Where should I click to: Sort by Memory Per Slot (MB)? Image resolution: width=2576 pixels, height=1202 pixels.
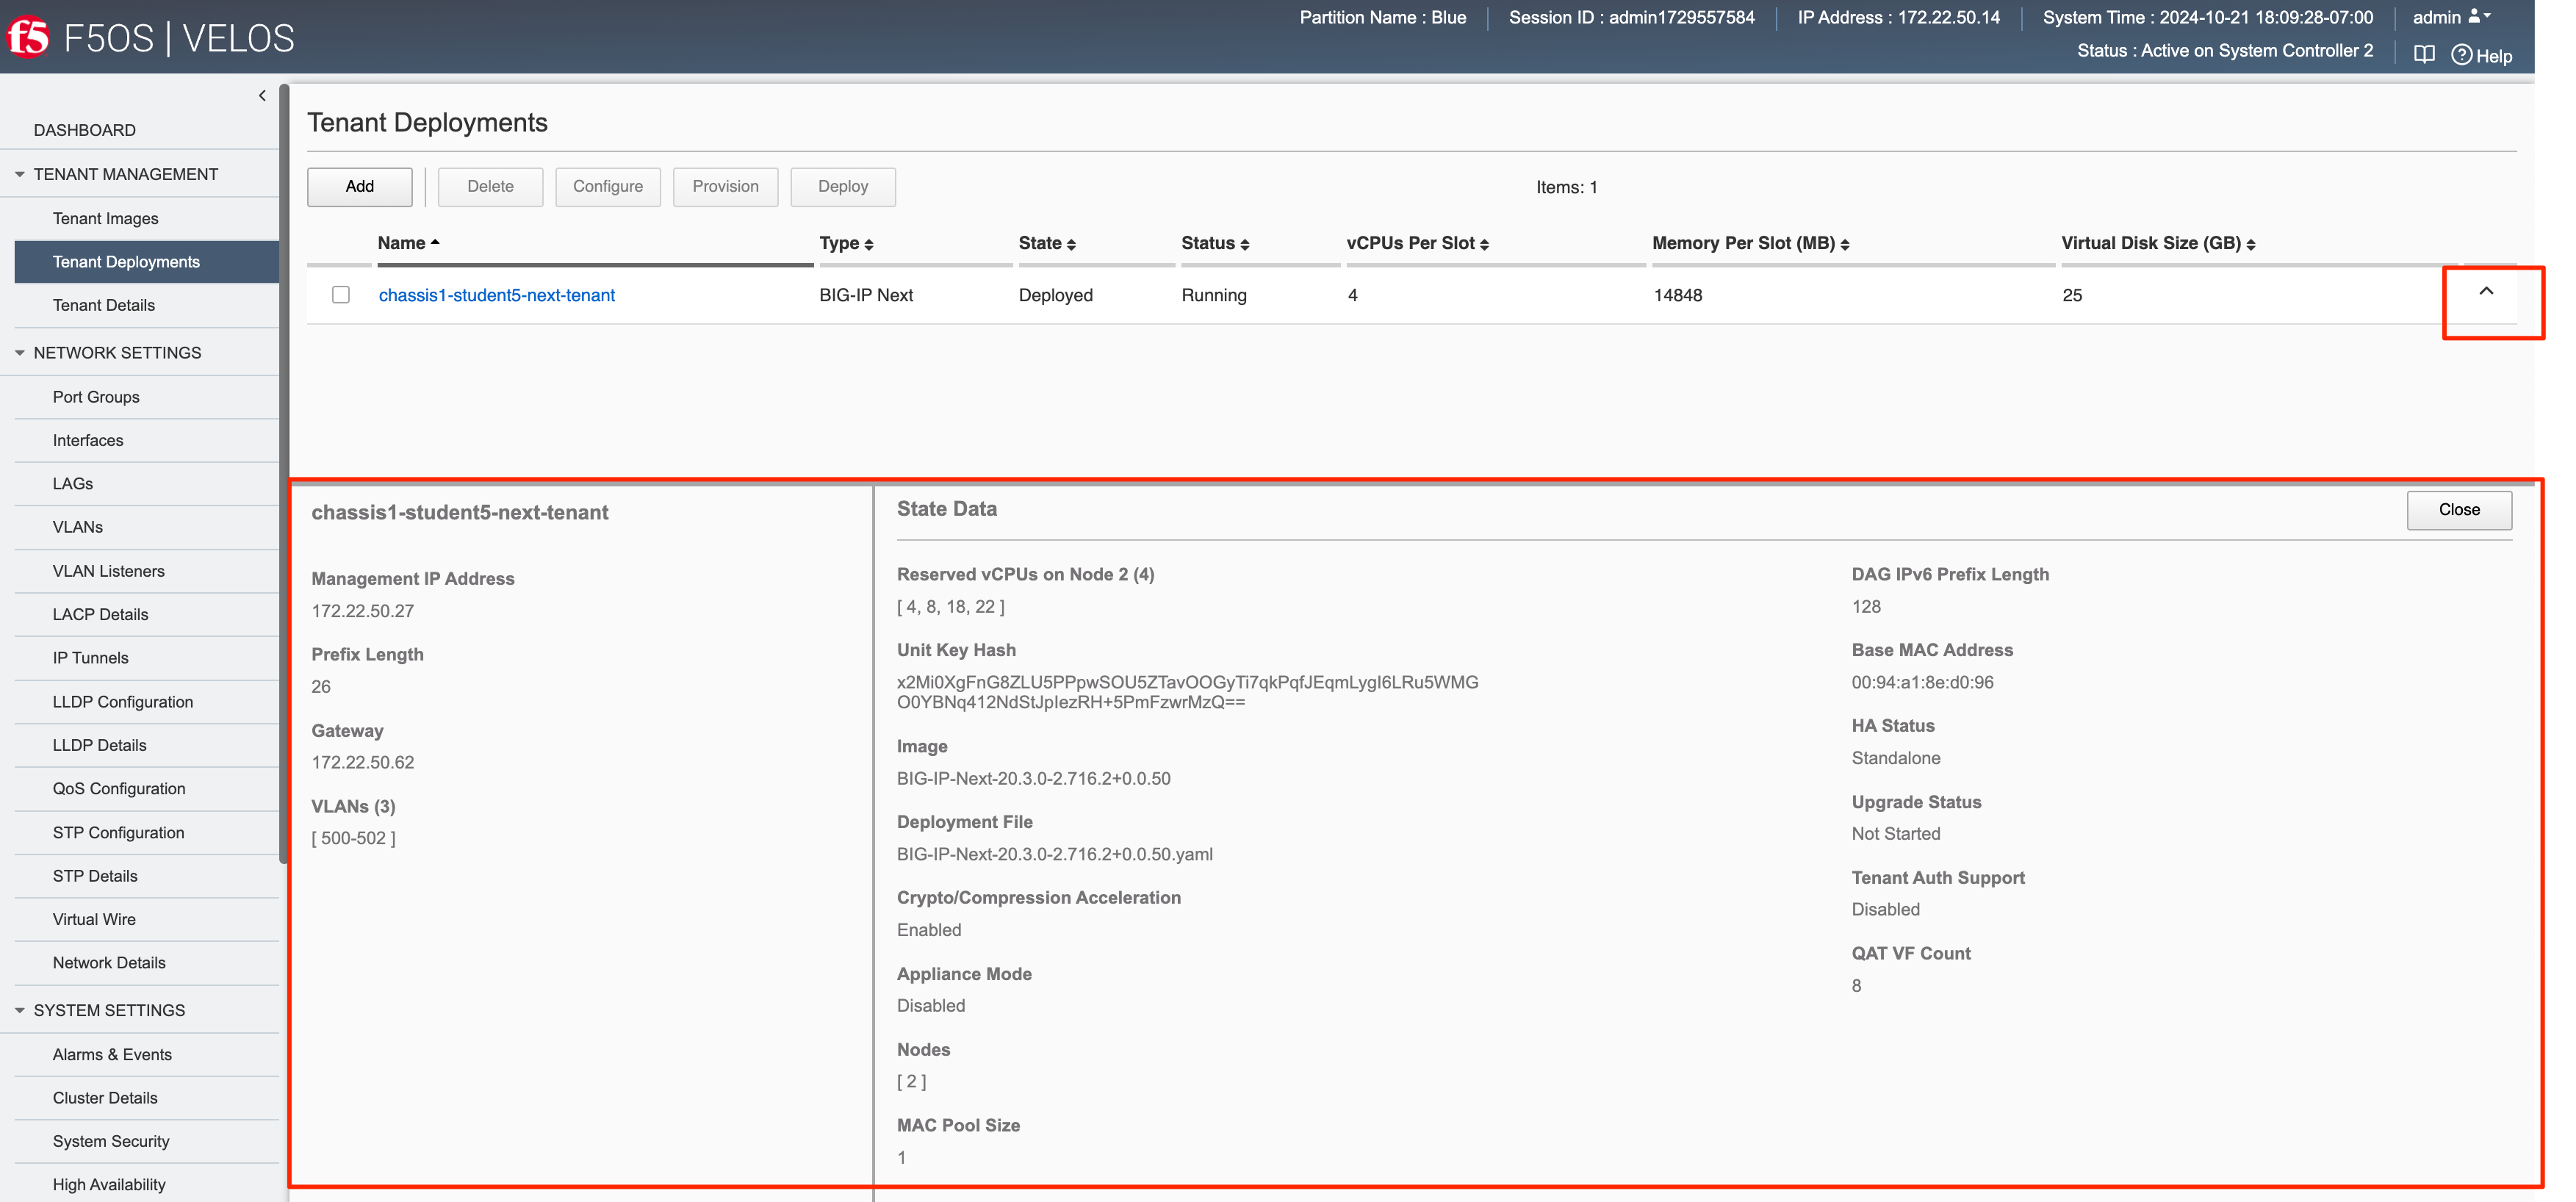coord(1750,243)
